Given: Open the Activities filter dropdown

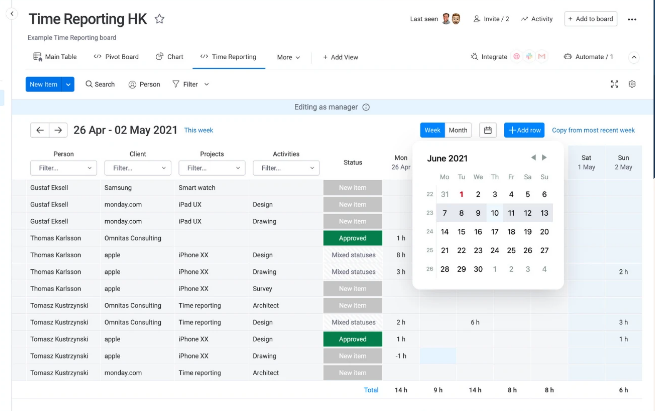Looking at the screenshot, I should 286,168.
